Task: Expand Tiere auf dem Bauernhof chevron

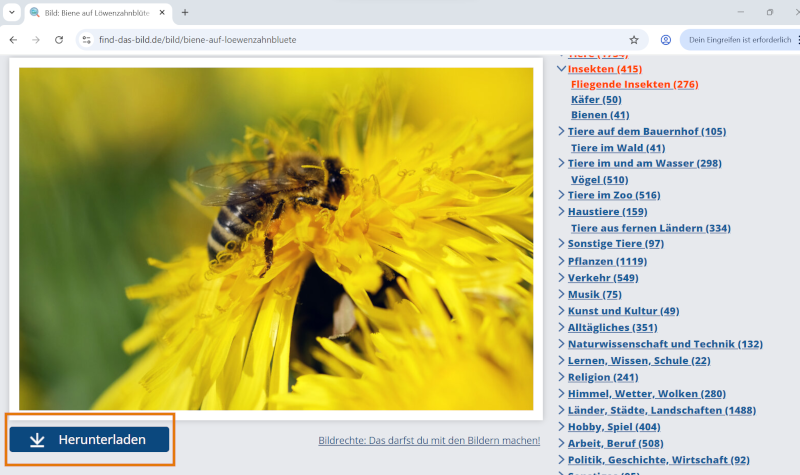Action: [x=561, y=132]
